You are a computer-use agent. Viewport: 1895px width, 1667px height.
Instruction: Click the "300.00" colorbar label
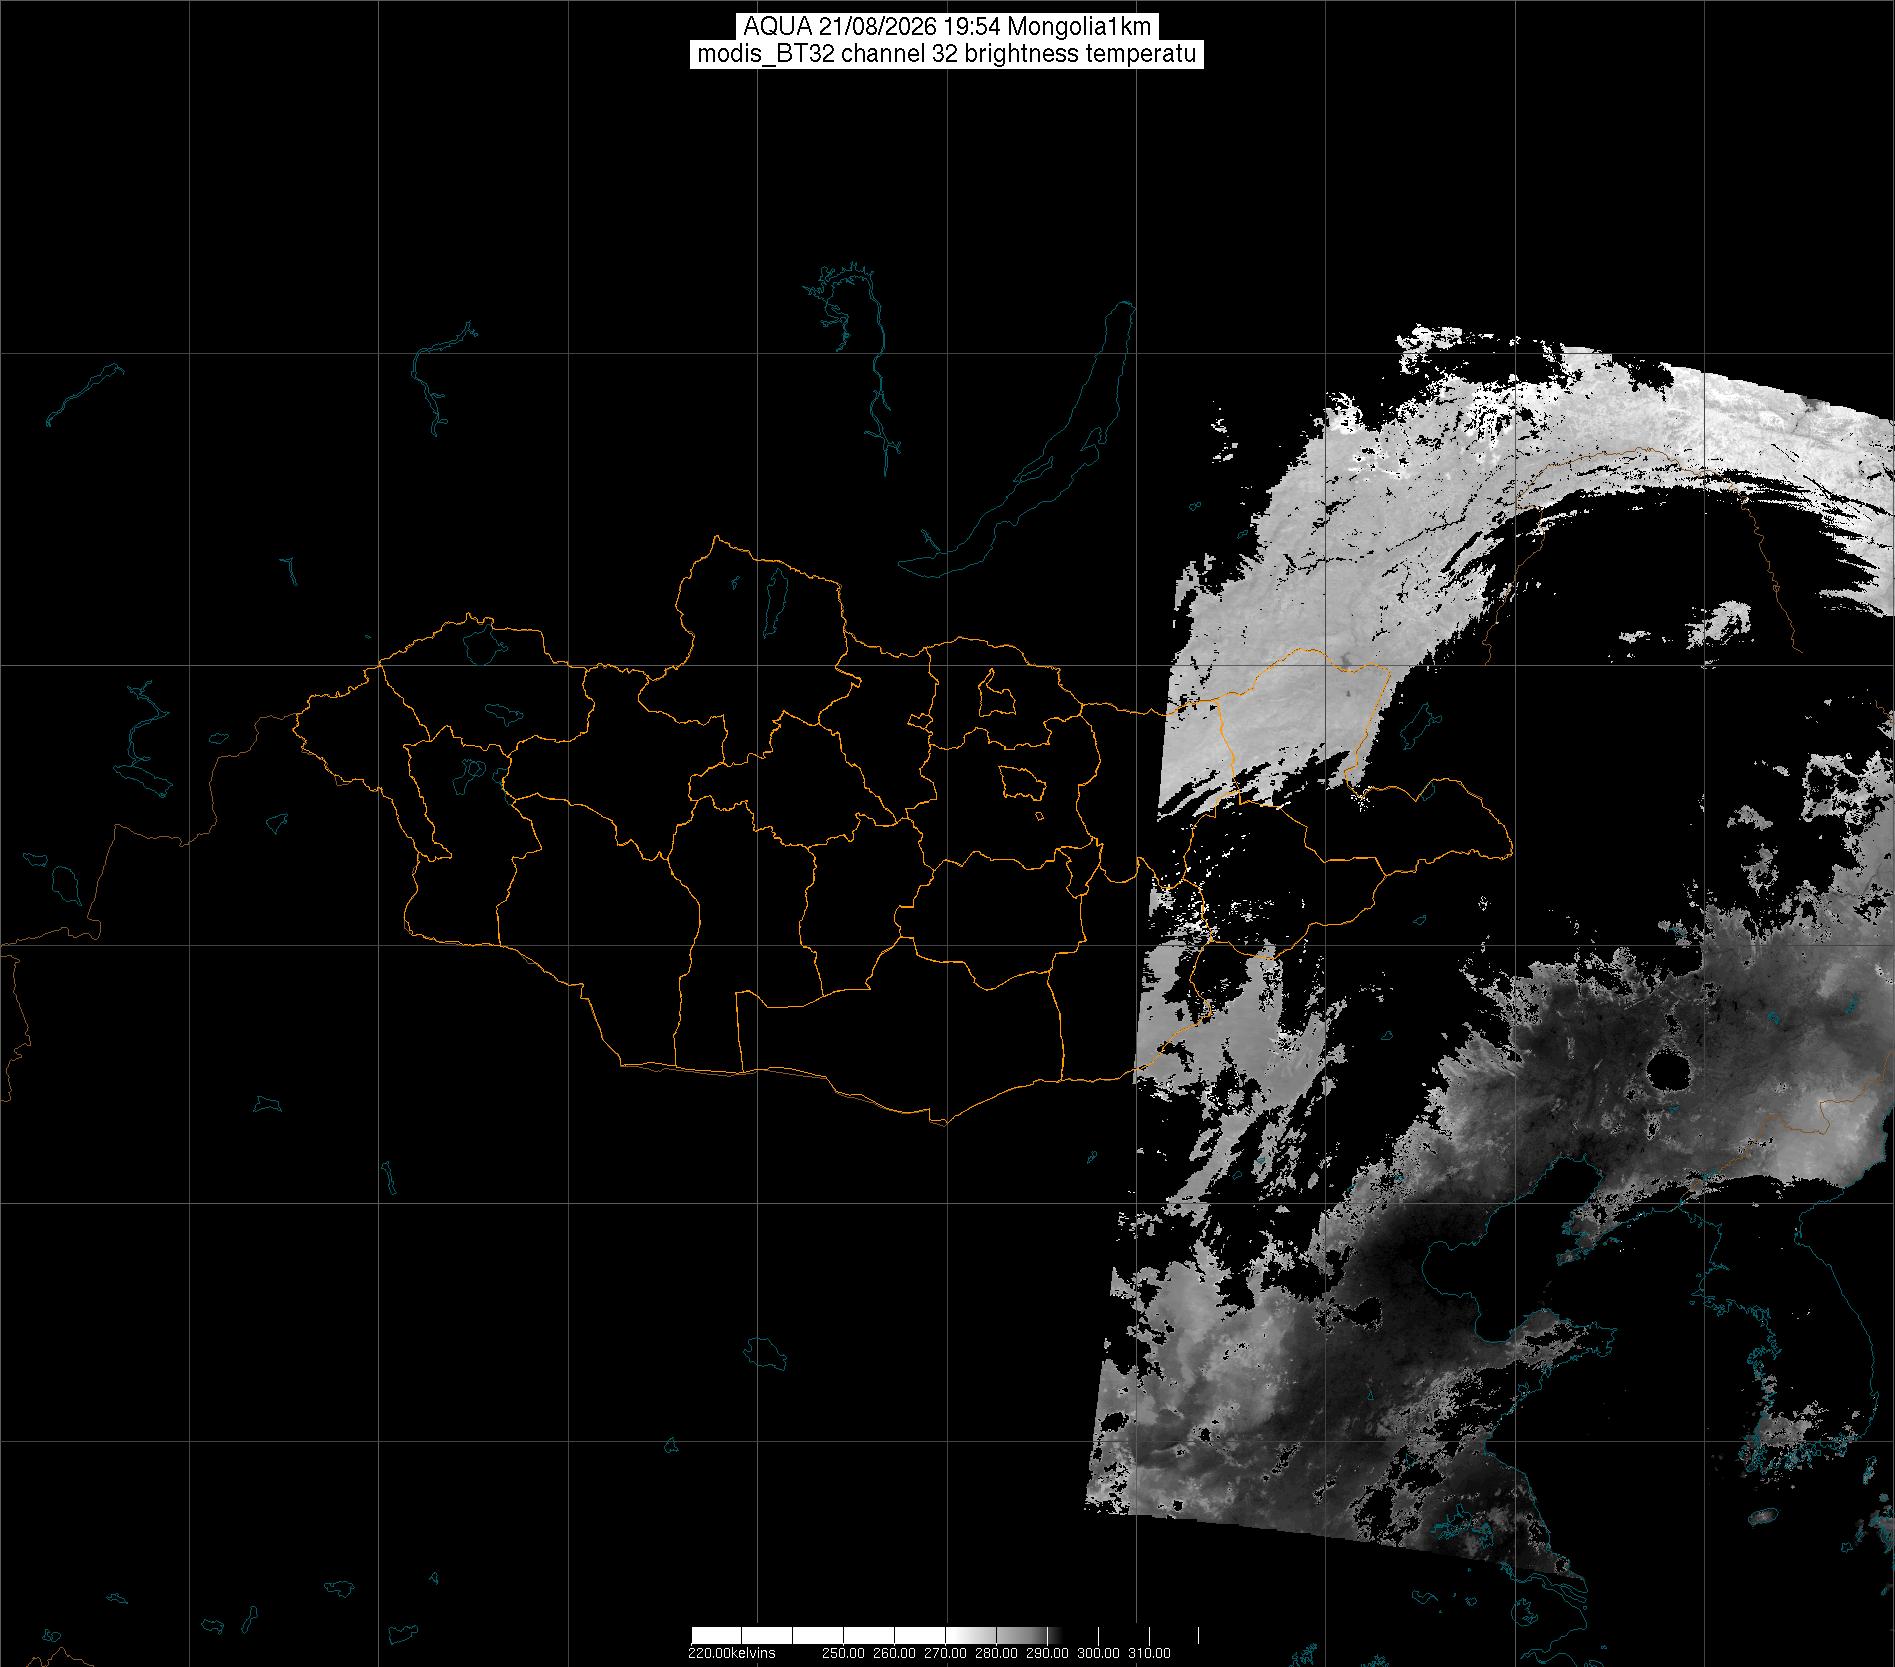point(1098,1653)
